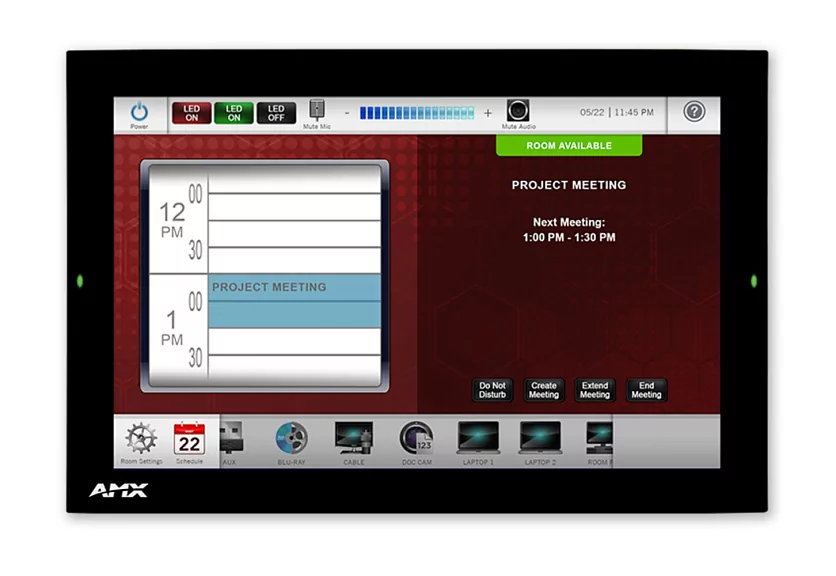Increase volume with the plus button
Image resolution: width=836 pixels, height=576 pixels.
click(x=488, y=113)
